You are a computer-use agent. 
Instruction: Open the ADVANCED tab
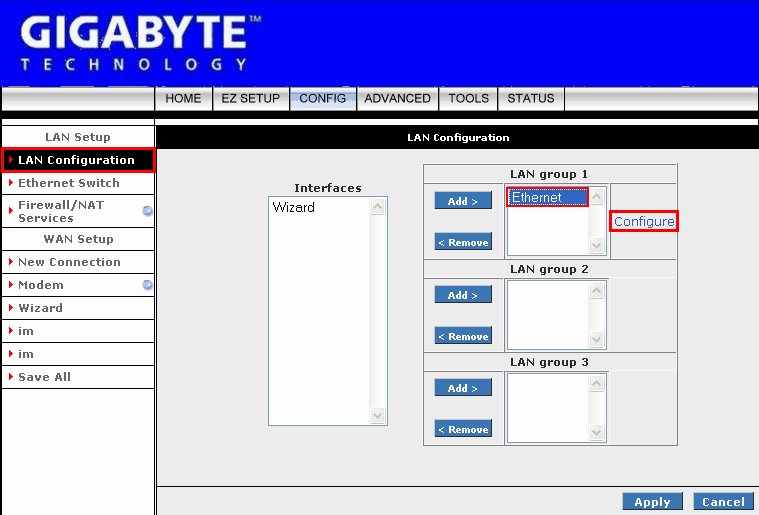coord(397,99)
